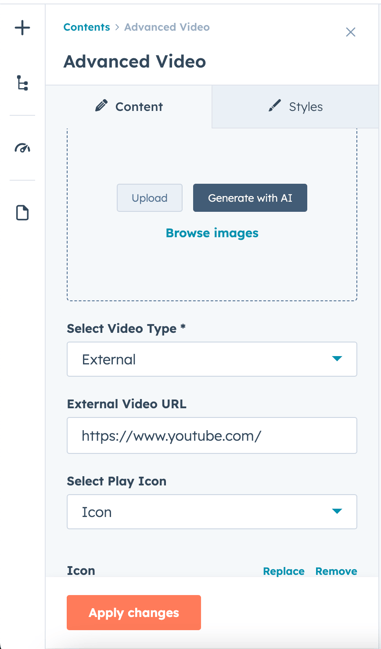
Task: Click the Upload button
Action: tap(149, 198)
